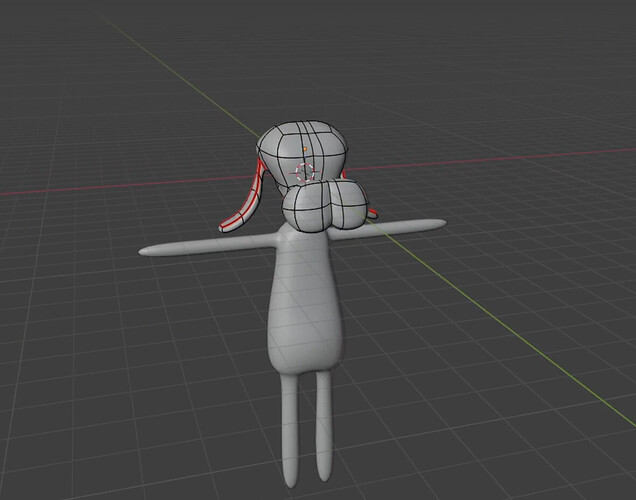Select the character's right thin leg

[x=324, y=426]
